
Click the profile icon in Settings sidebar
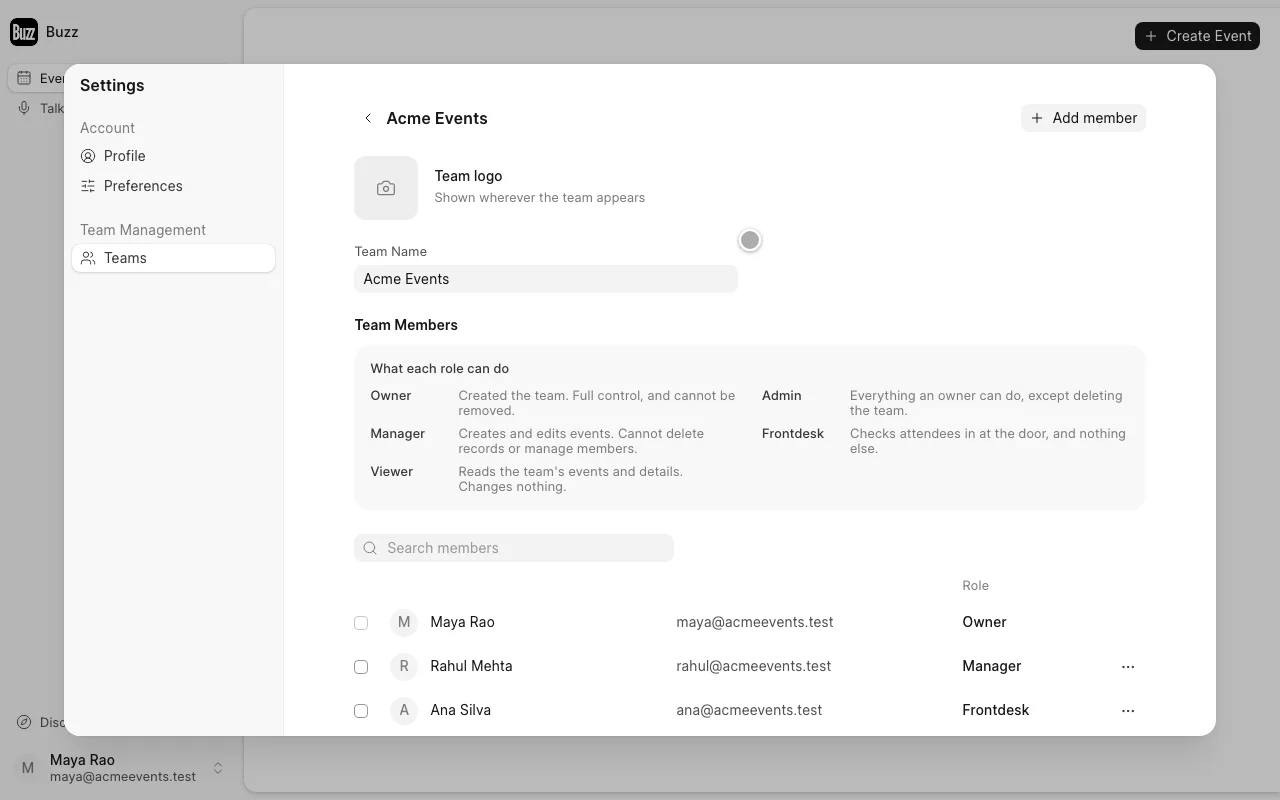[88, 156]
